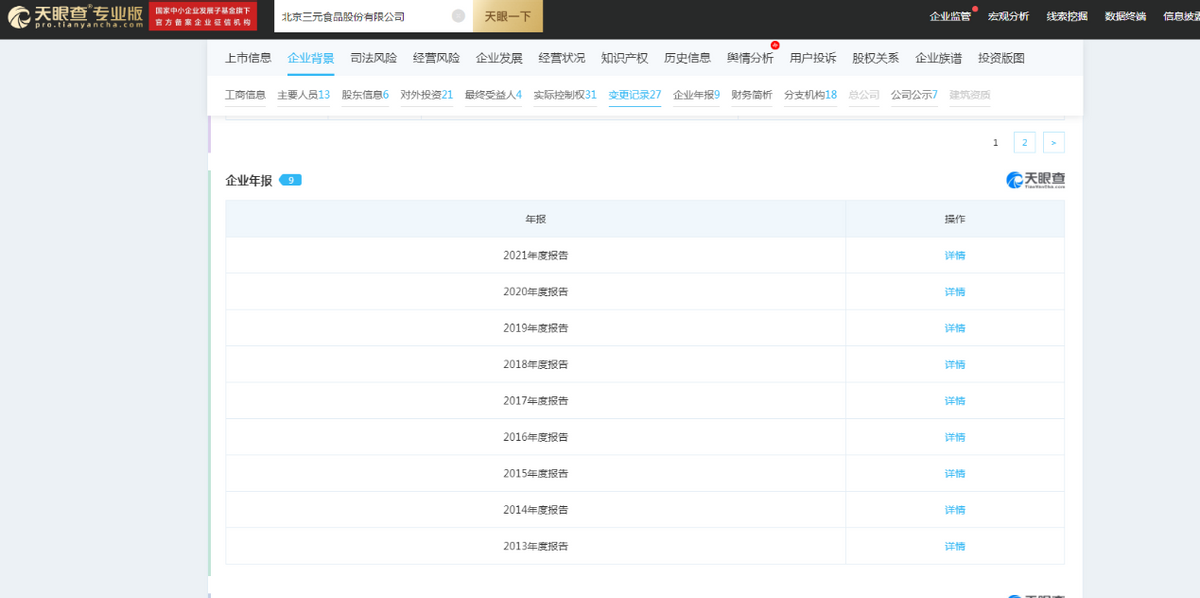Viewport: 1200px width, 598px height.
Task: Open 详情 for the 2015年度报告
Action: [x=955, y=473]
